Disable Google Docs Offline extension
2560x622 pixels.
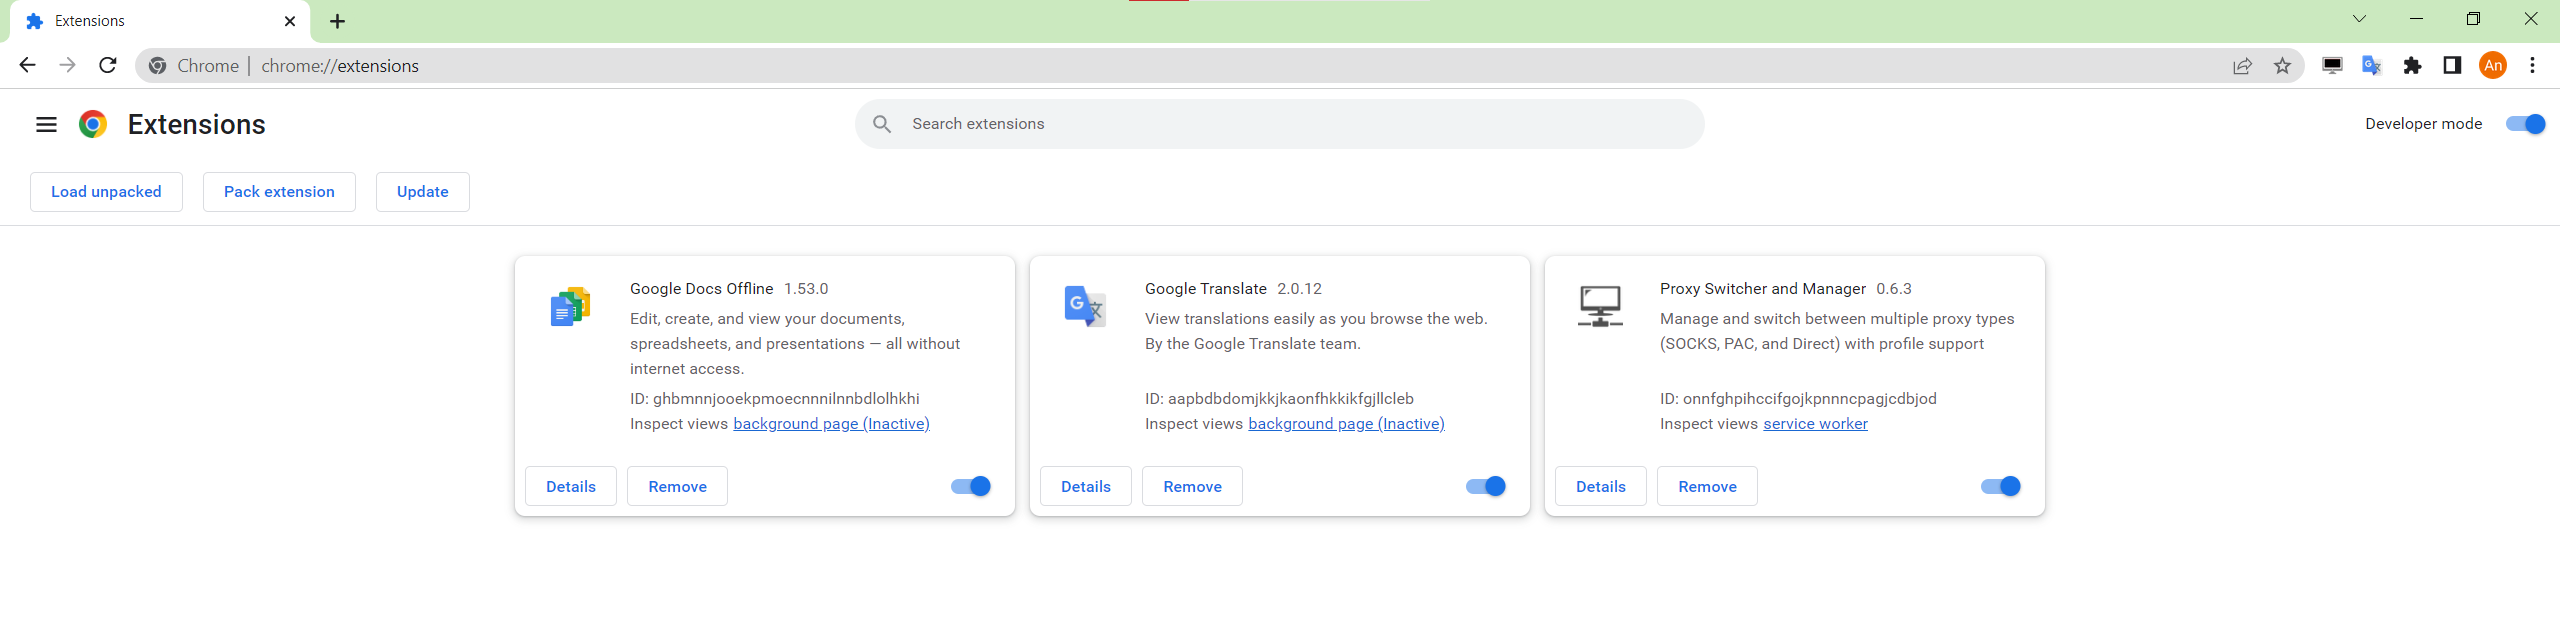[971, 486]
